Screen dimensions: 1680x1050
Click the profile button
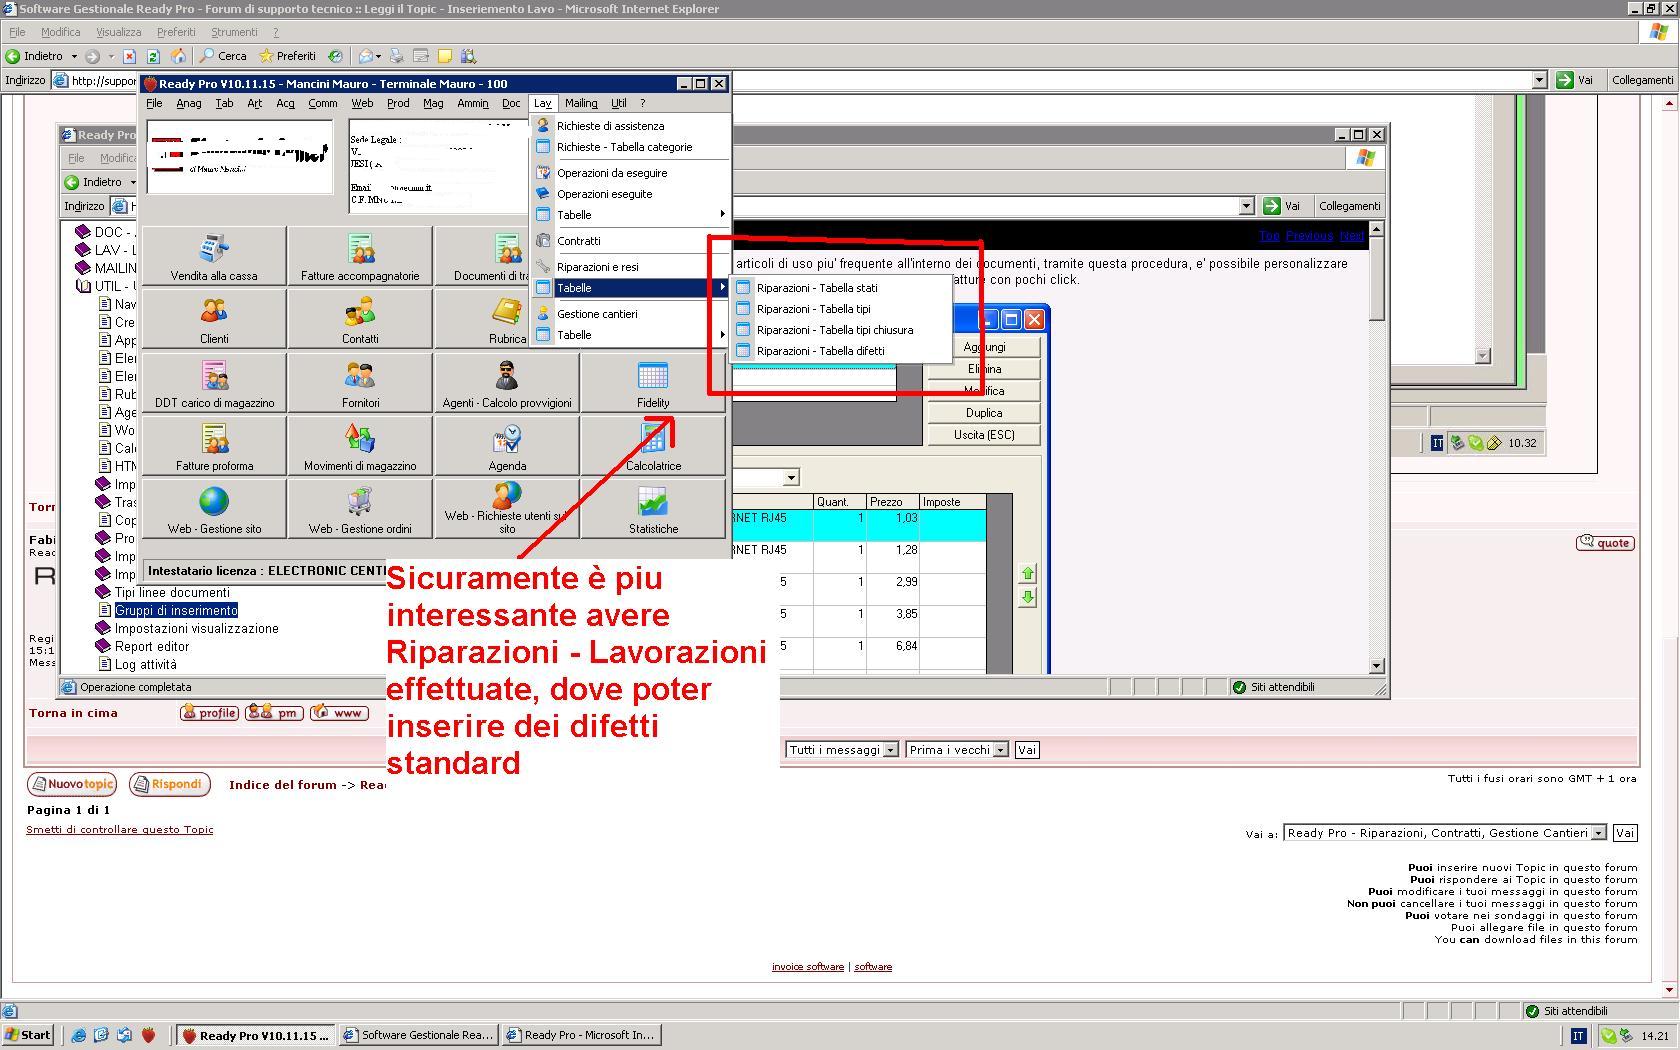pyautogui.click(x=209, y=713)
